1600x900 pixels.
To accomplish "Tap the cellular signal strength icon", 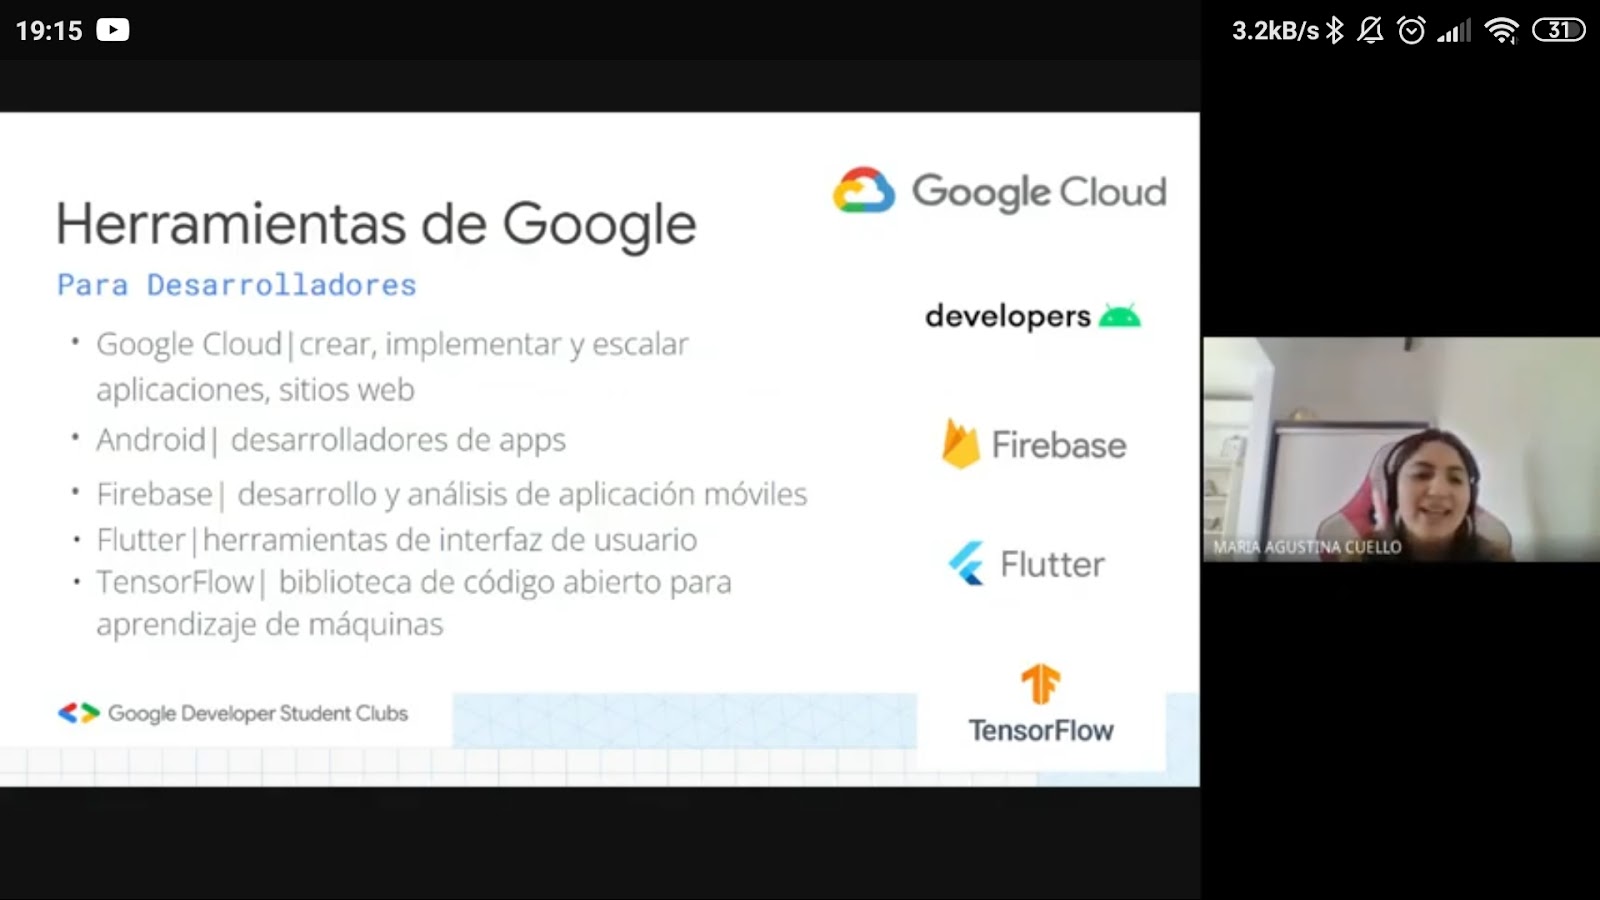I will tap(1454, 31).
